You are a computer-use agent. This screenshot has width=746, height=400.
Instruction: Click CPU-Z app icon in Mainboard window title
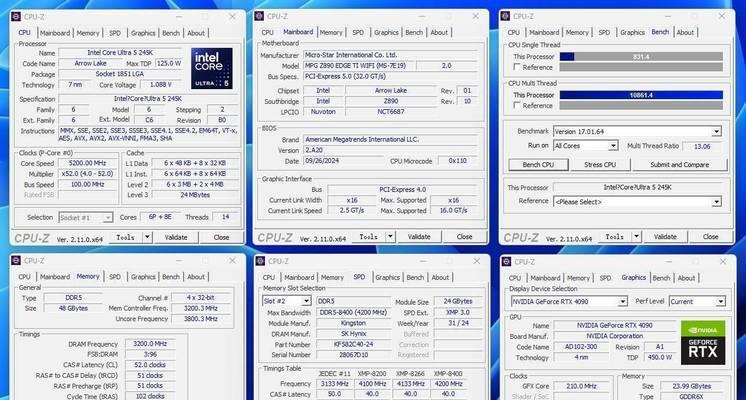tap(259, 16)
